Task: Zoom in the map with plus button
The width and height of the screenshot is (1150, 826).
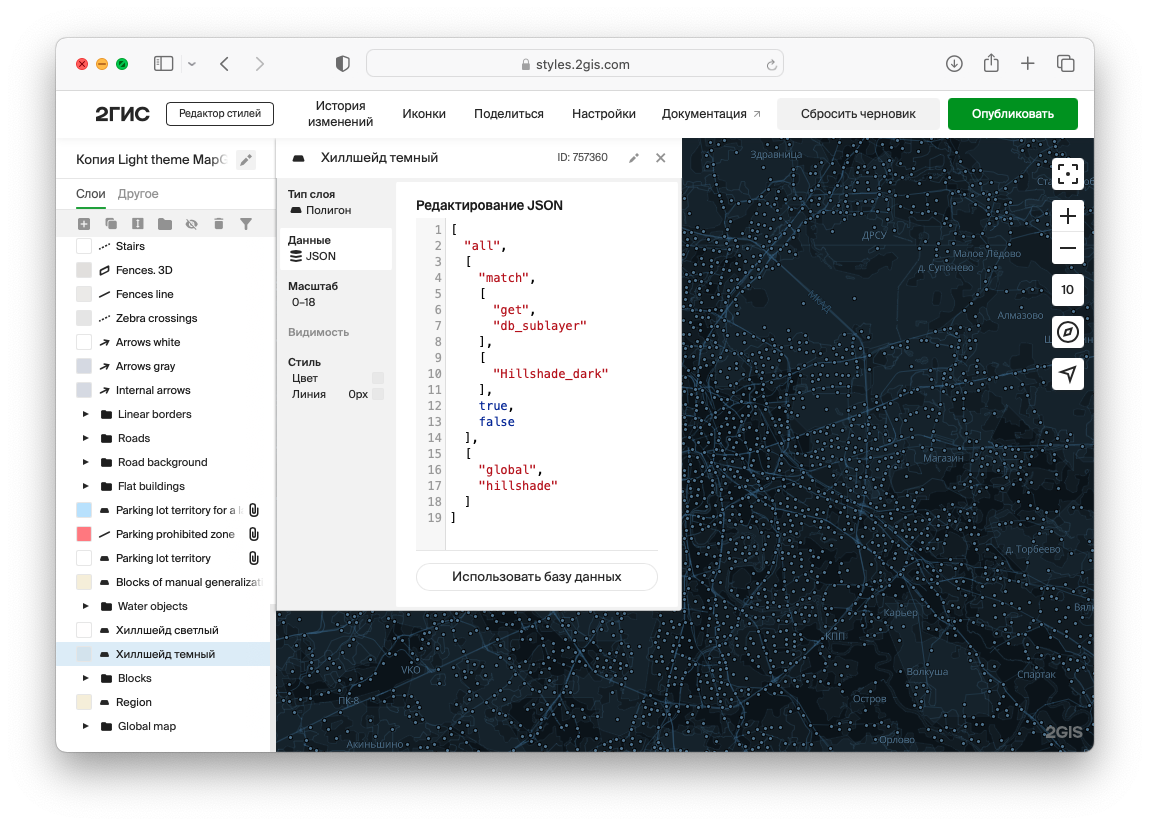Action: coord(1068,216)
